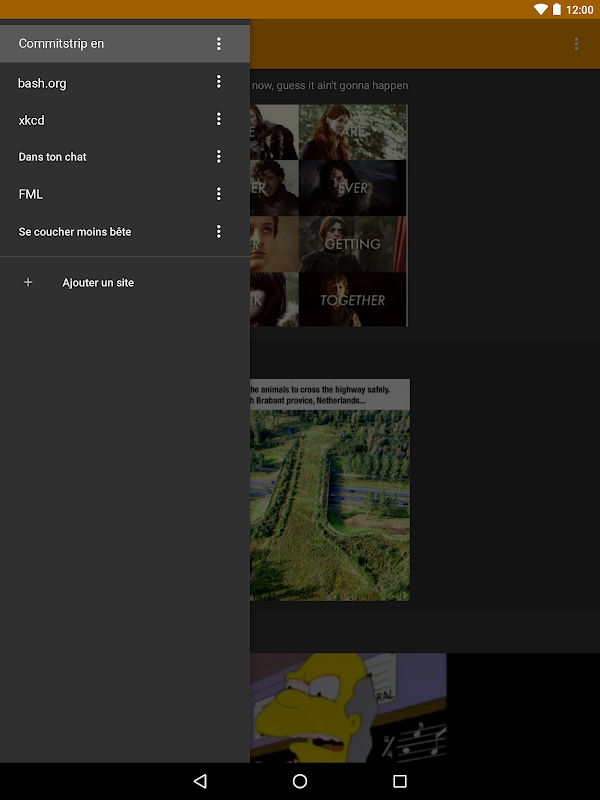Tap the Android back navigation button
Image resolution: width=600 pixels, height=800 pixels.
(200, 781)
